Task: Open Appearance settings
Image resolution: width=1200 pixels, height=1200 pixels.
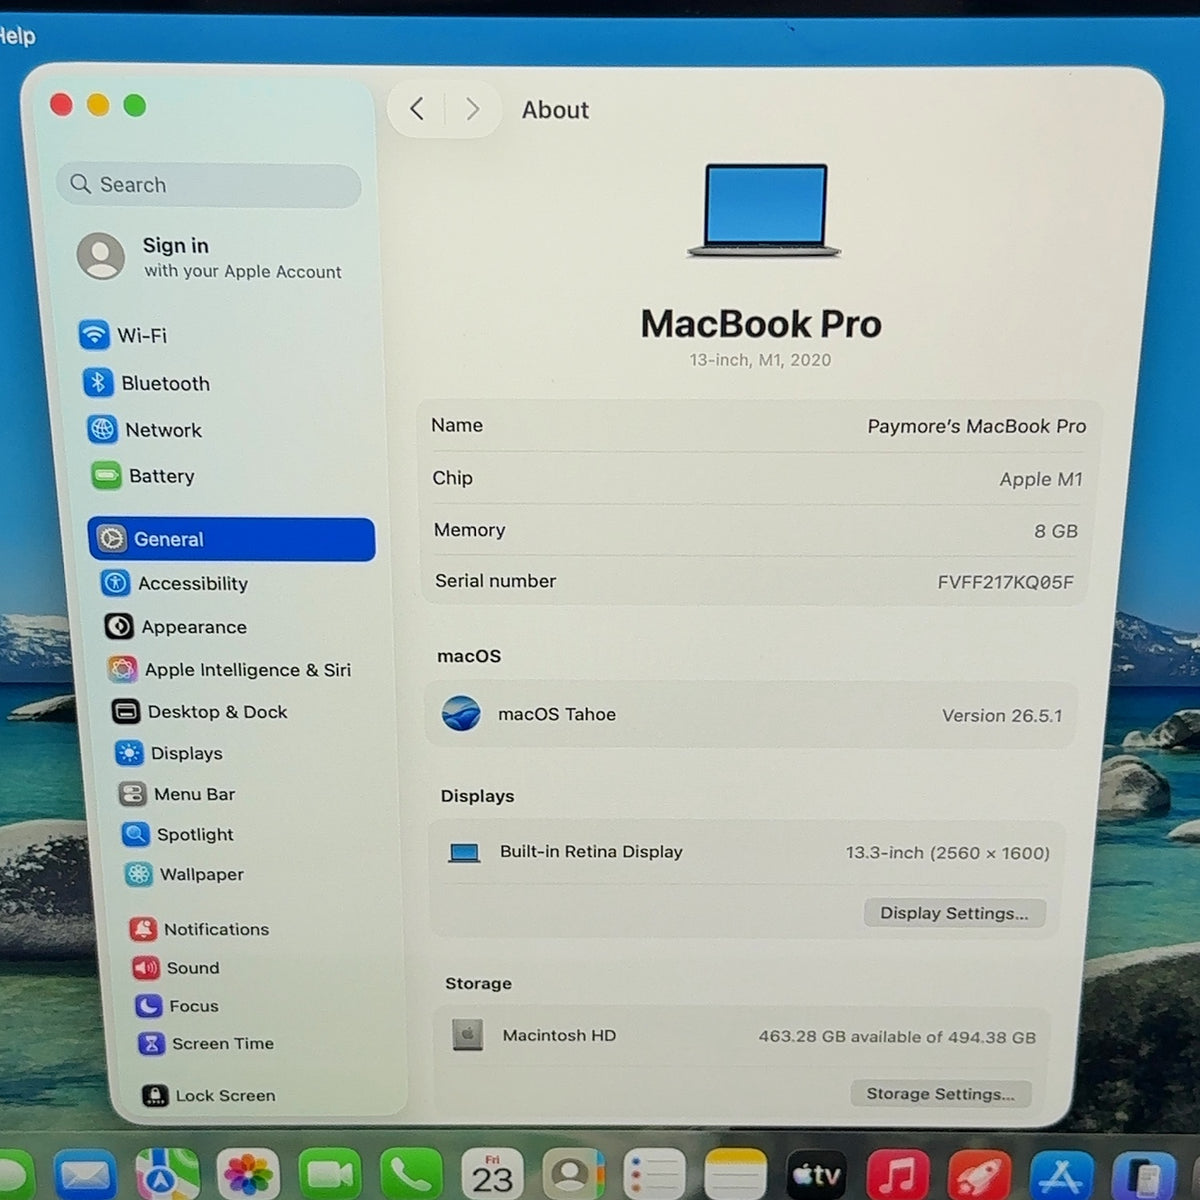Action: pyautogui.click(x=176, y=627)
